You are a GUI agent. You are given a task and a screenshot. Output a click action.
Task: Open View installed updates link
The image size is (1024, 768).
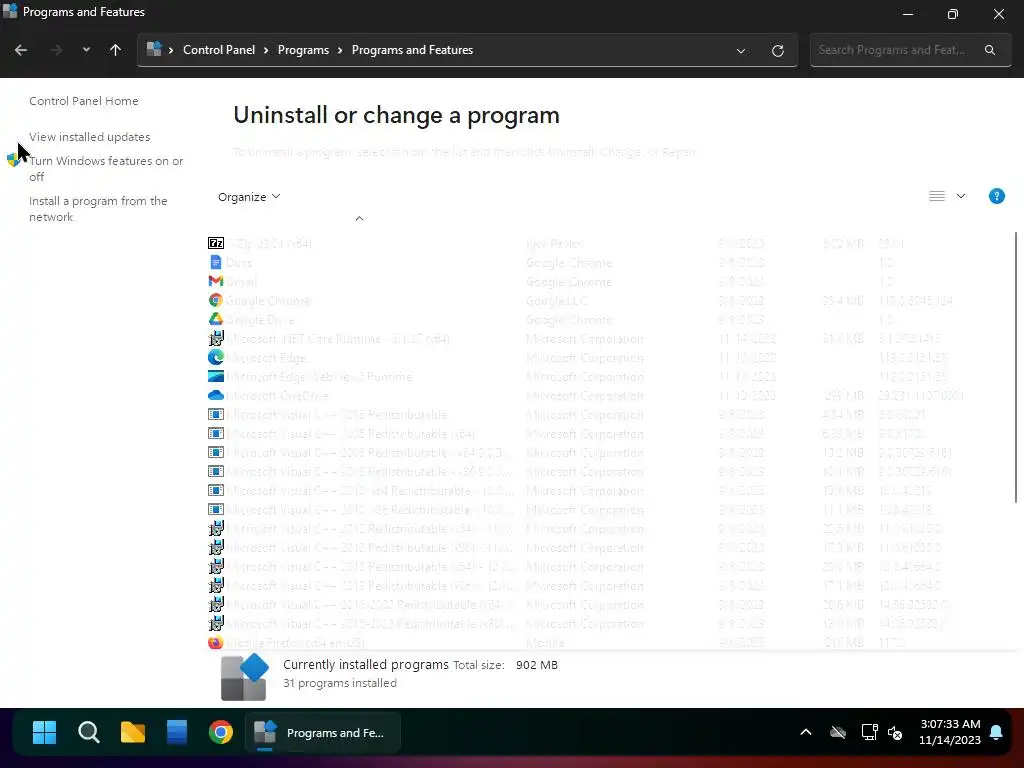point(89,137)
